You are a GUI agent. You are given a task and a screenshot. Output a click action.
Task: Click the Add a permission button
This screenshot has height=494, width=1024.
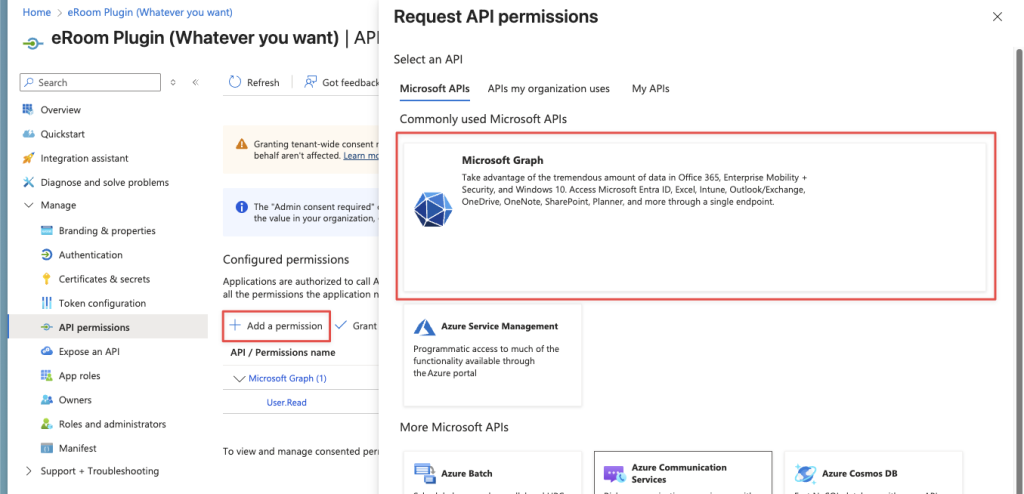point(276,326)
